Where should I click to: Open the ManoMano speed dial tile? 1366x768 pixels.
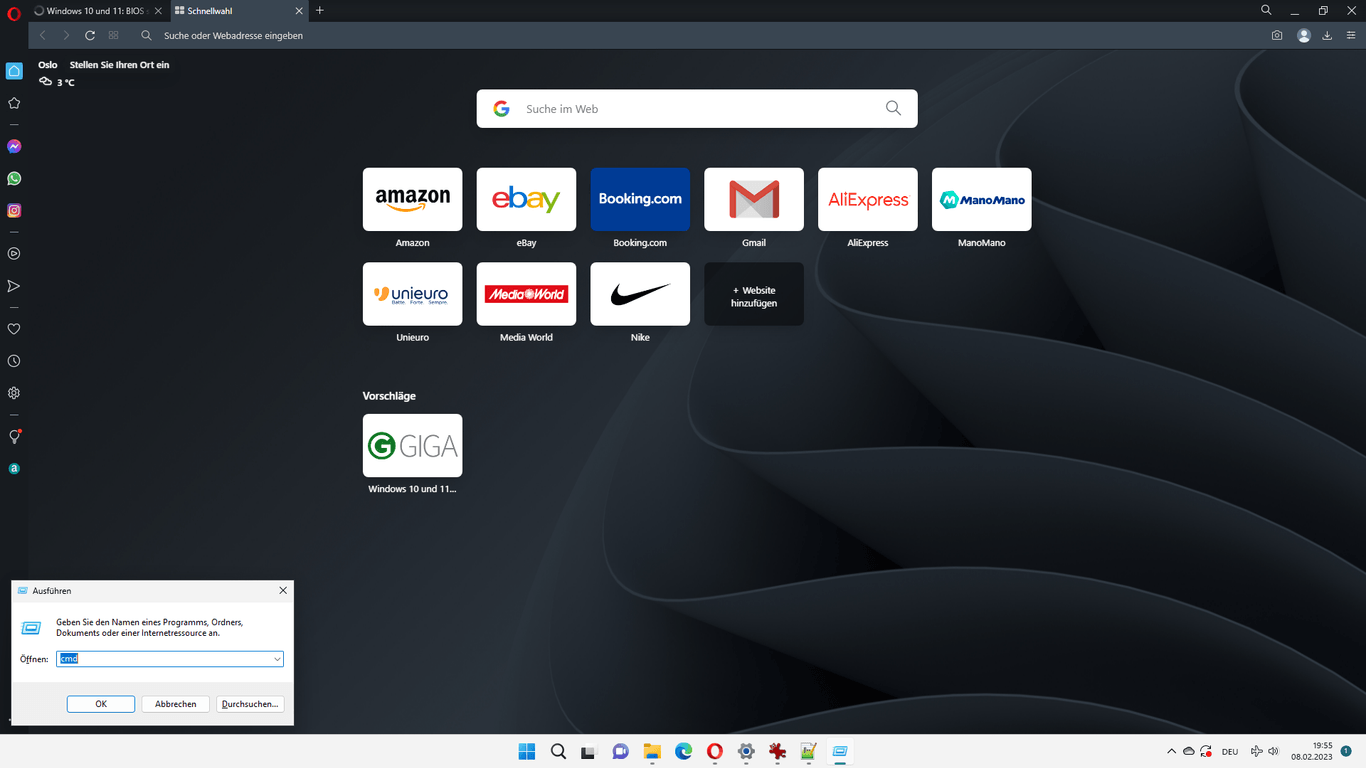pos(982,199)
